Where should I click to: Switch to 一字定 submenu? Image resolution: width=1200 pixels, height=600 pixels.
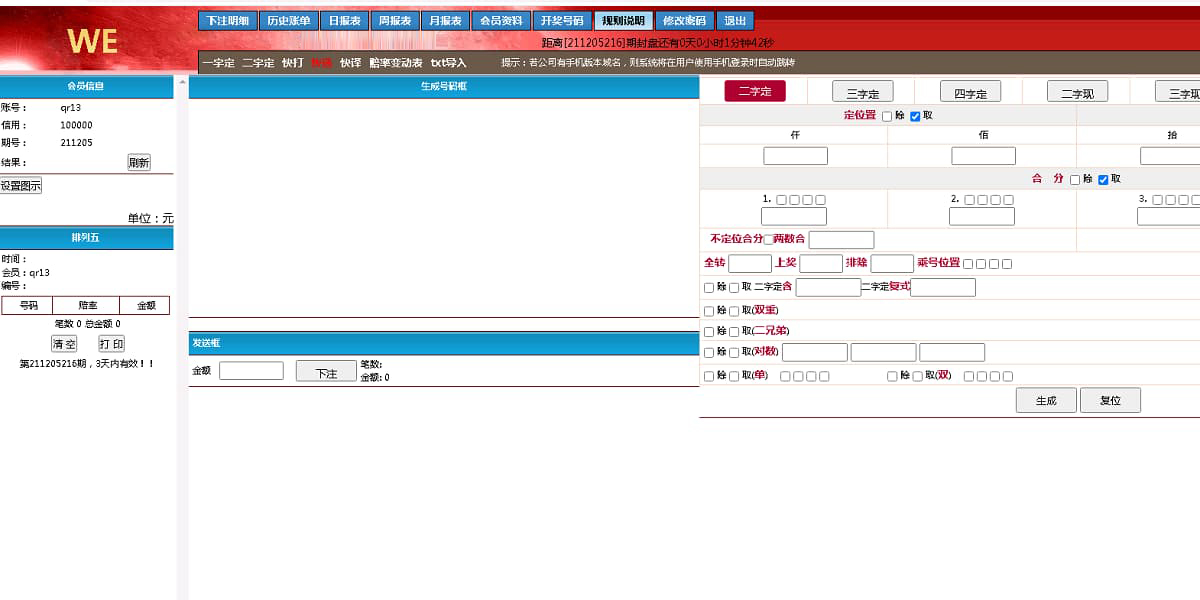[x=218, y=63]
